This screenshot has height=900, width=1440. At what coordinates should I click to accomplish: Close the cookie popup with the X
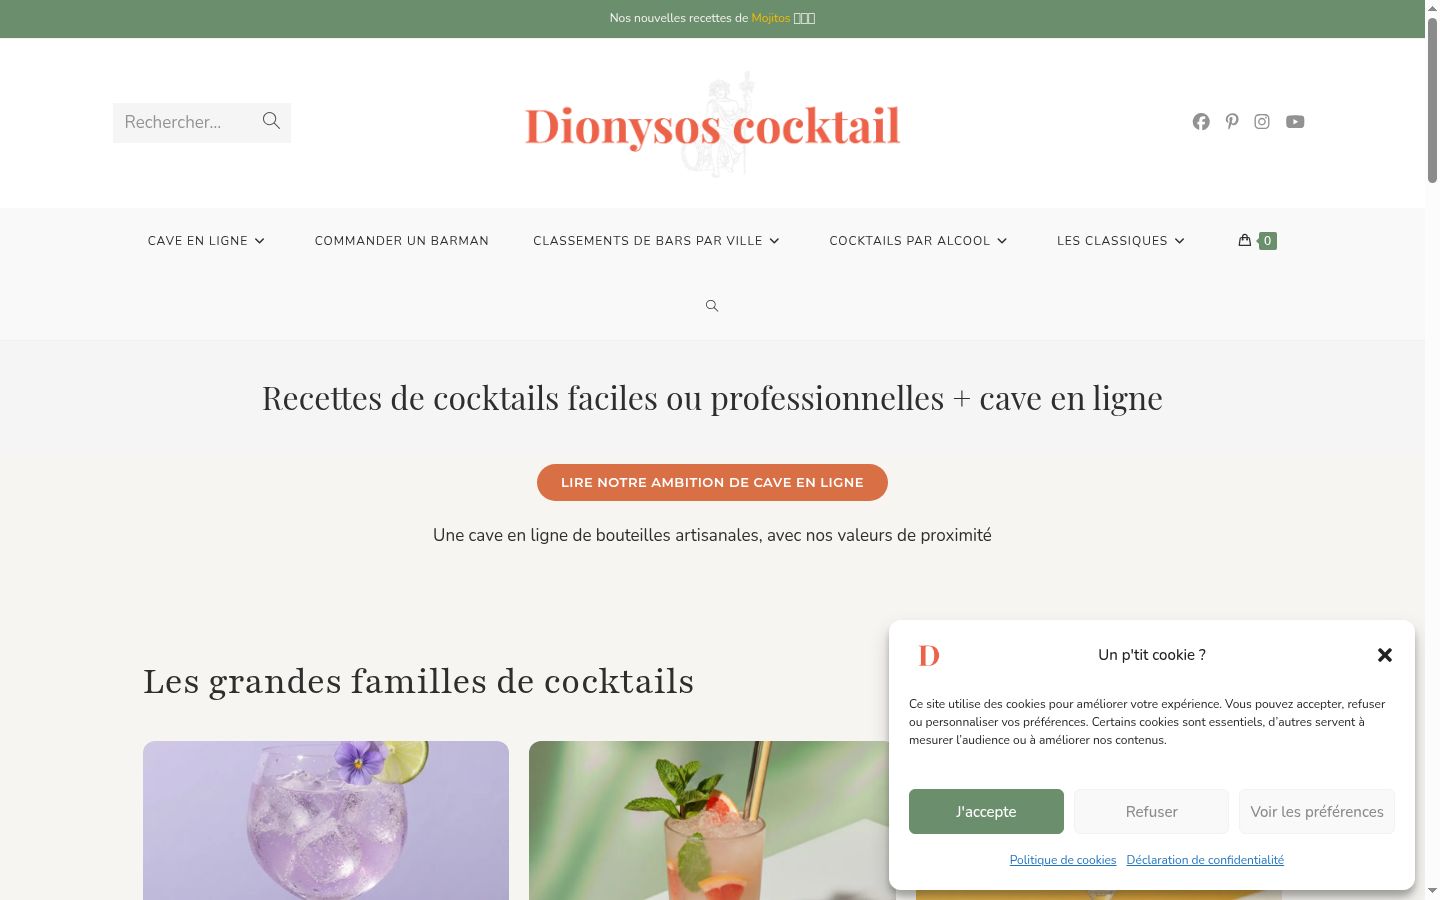pos(1385,655)
